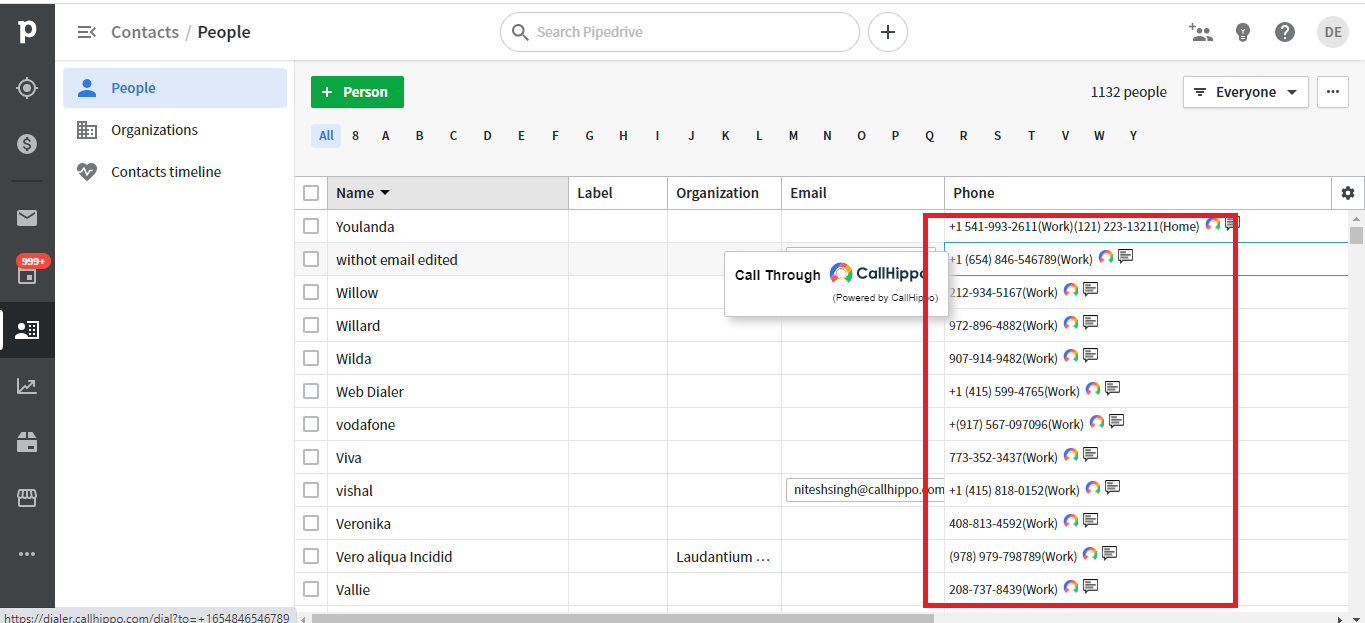
Task: Click the green + Person button
Action: [x=357, y=92]
